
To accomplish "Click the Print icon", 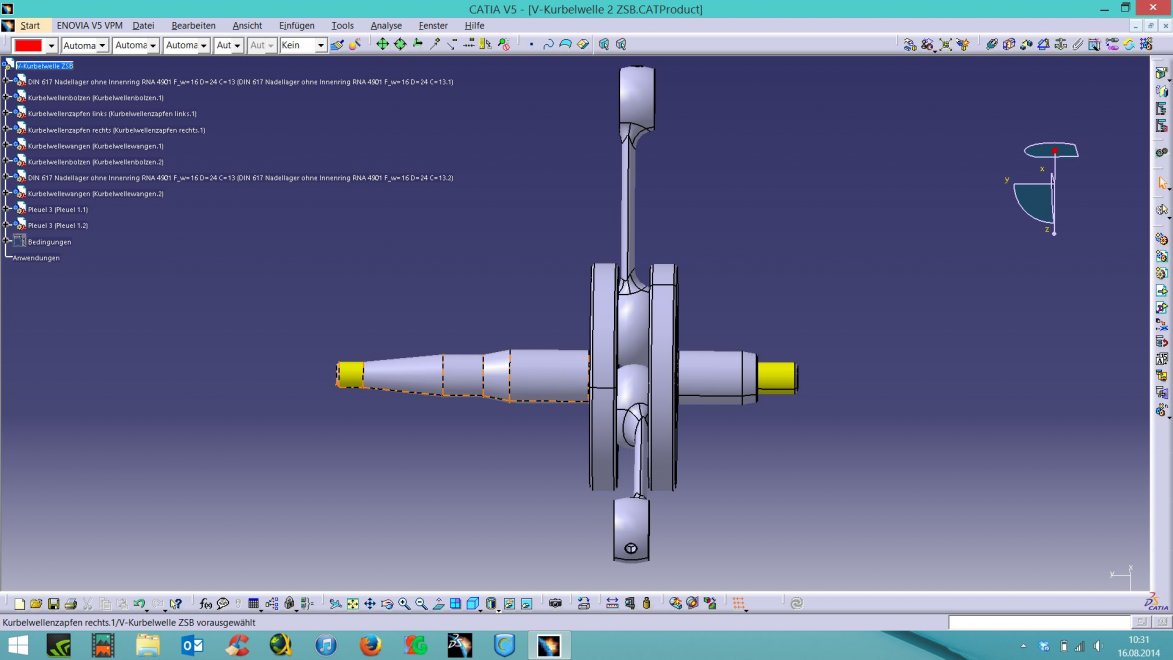I will tap(71, 604).
